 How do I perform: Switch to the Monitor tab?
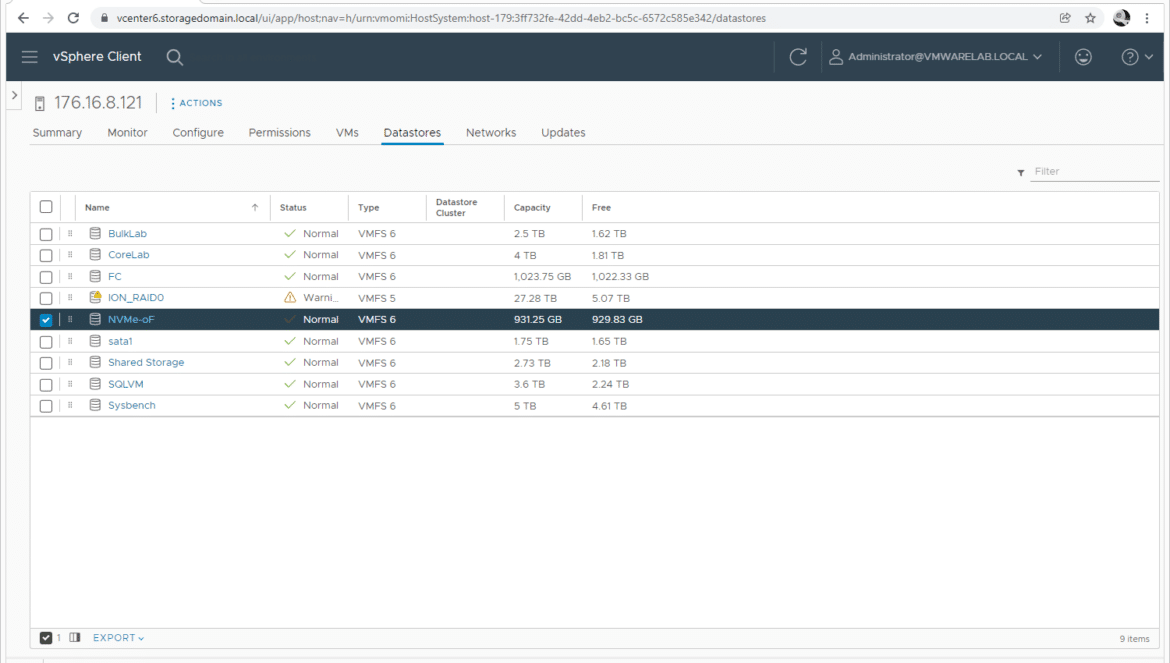127,133
